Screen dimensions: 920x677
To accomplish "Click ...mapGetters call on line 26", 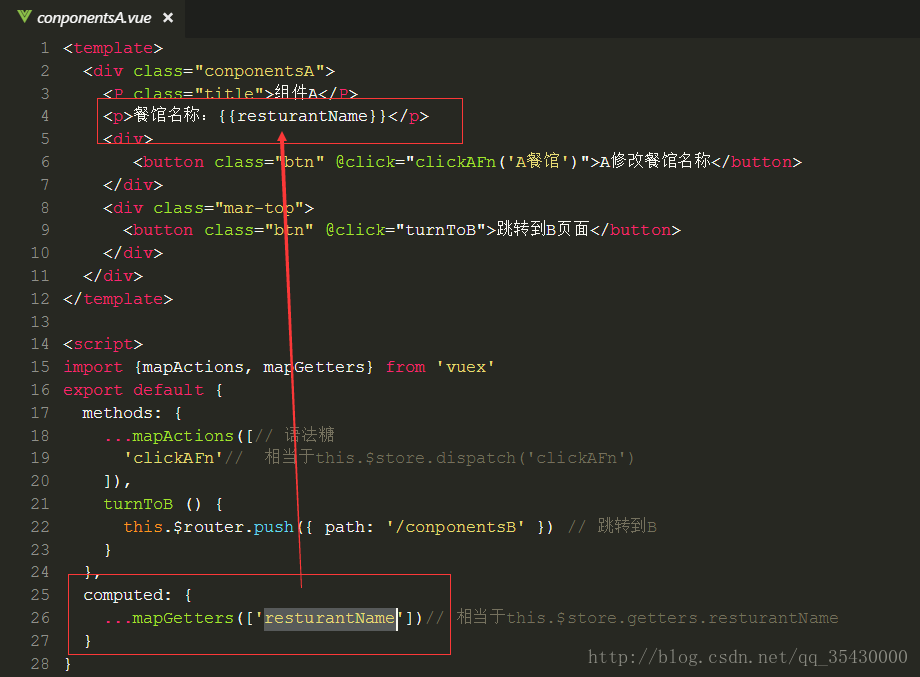I will pos(263,618).
